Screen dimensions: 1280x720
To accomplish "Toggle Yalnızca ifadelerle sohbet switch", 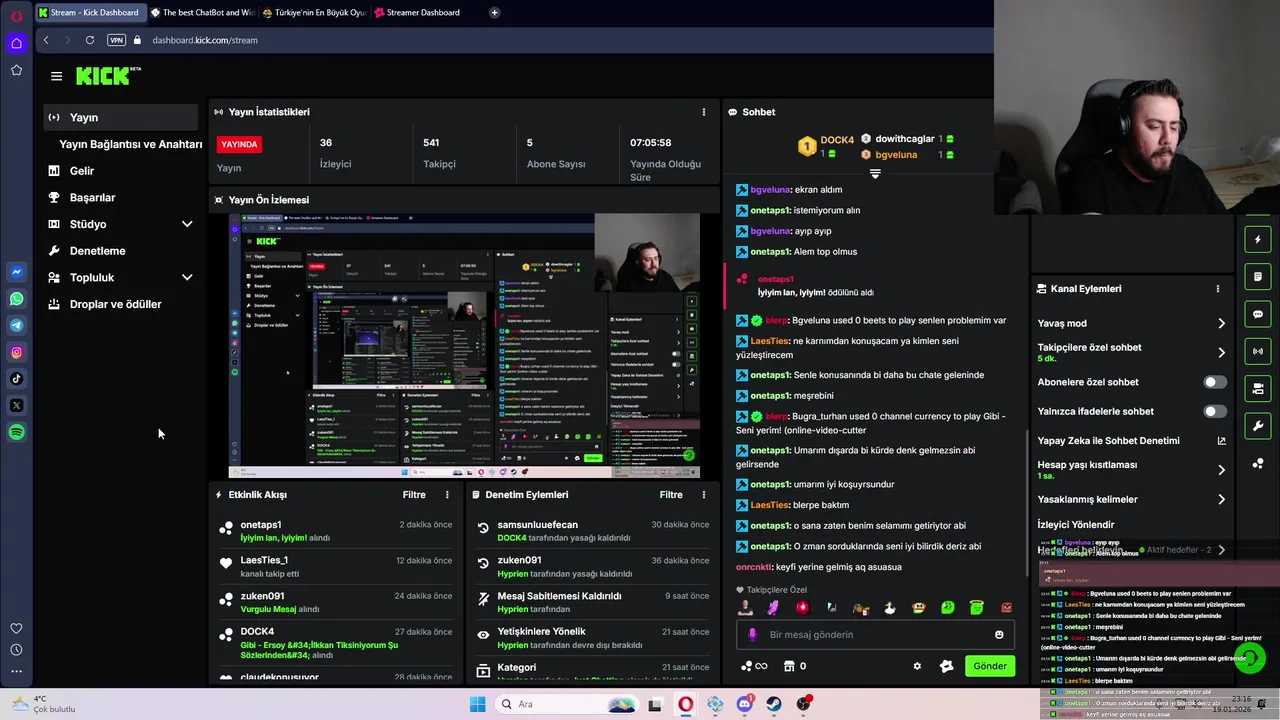I will (1214, 411).
